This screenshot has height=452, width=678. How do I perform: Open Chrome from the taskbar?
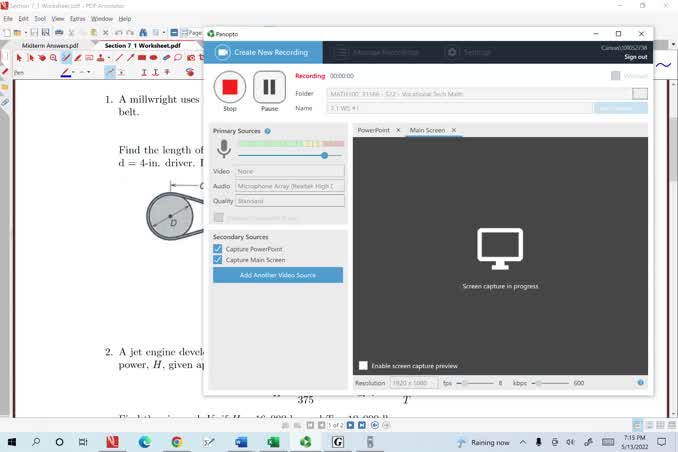(x=176, y=442)
